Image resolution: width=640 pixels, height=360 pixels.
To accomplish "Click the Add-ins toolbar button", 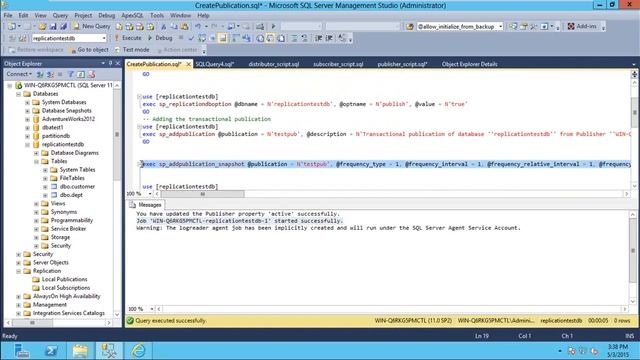I will tap(582, 26).
